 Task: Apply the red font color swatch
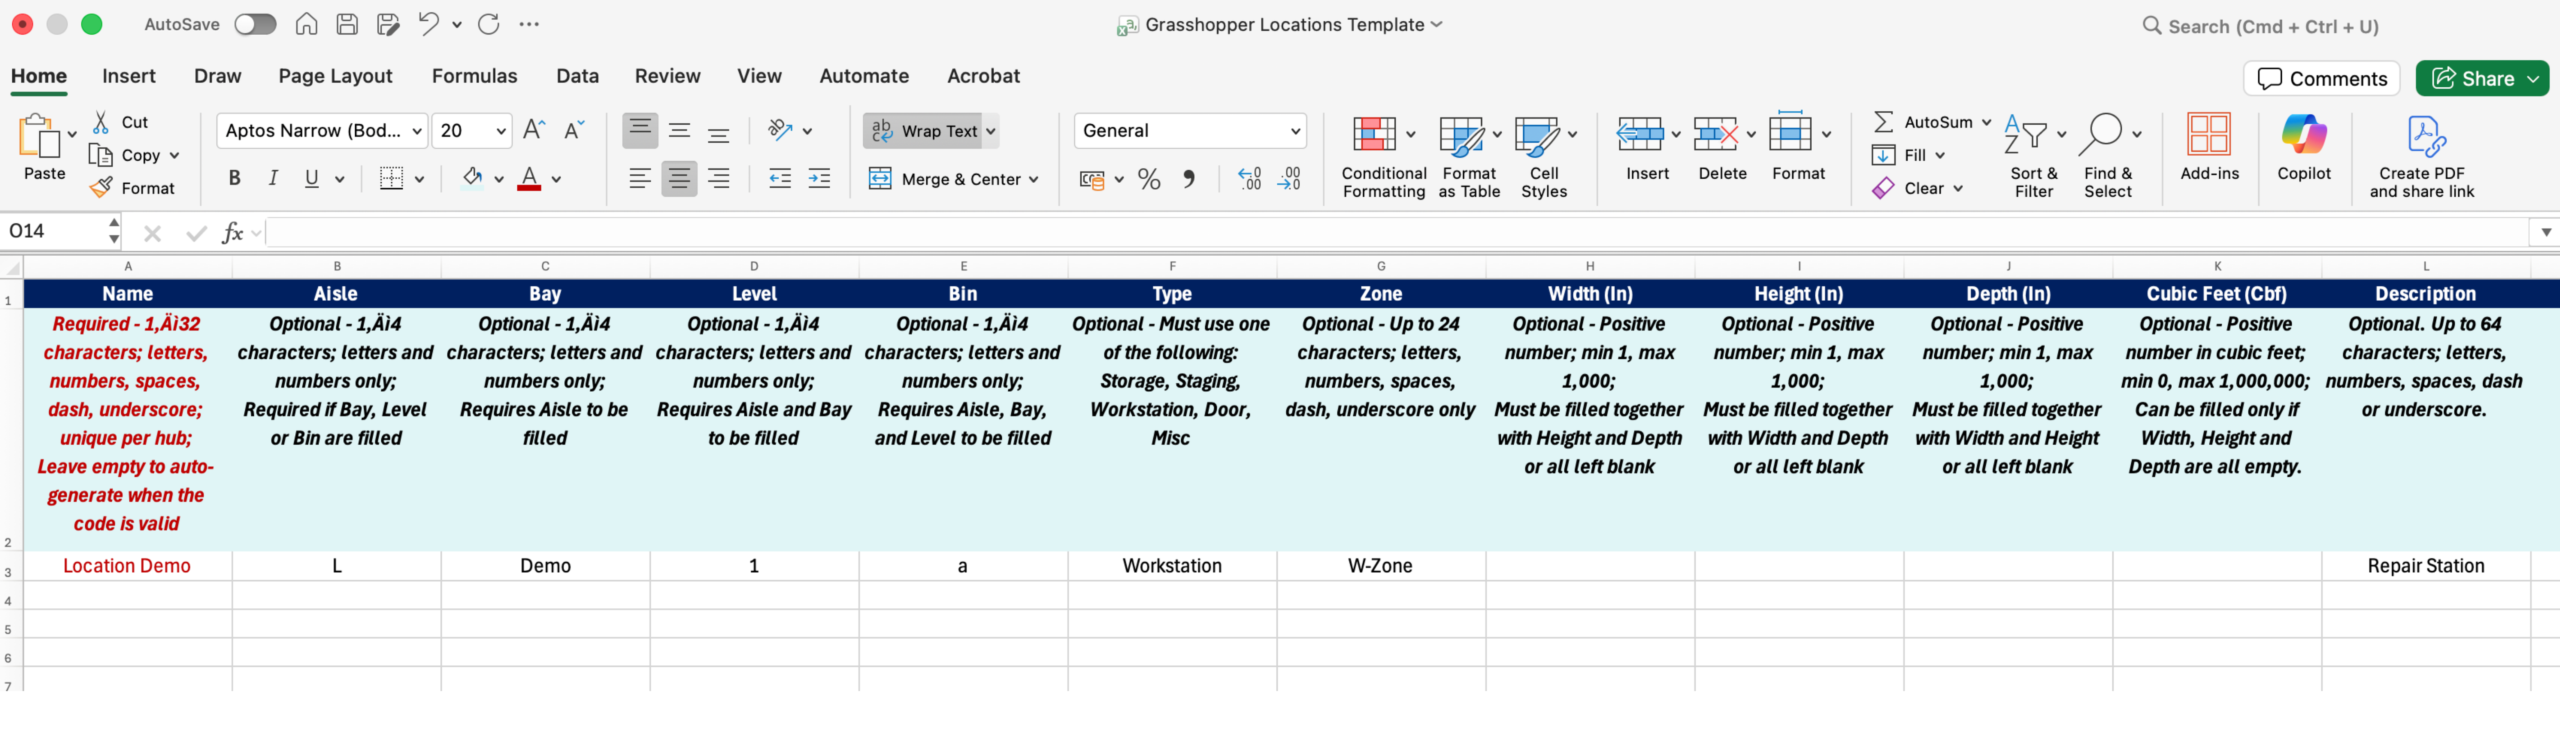click(x=529, y=179)
